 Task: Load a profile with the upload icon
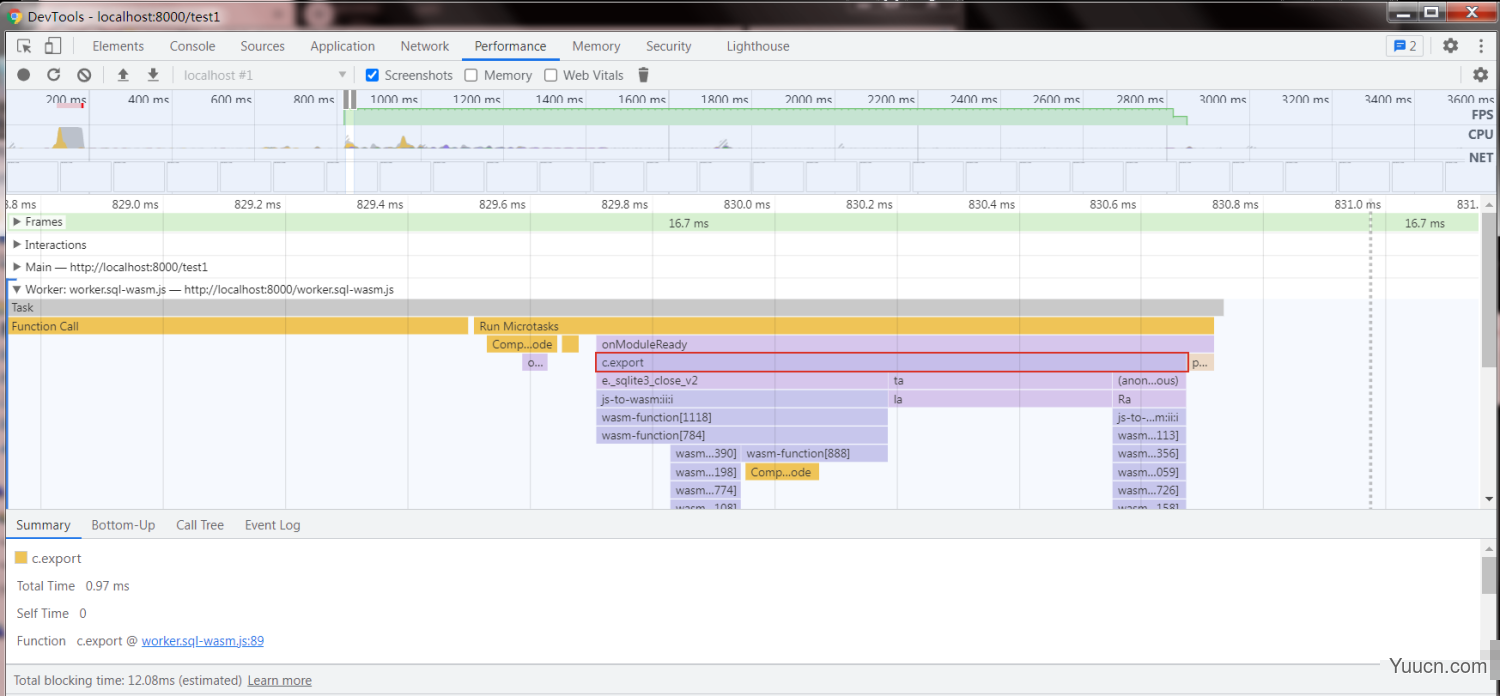[x=123, y=75]
